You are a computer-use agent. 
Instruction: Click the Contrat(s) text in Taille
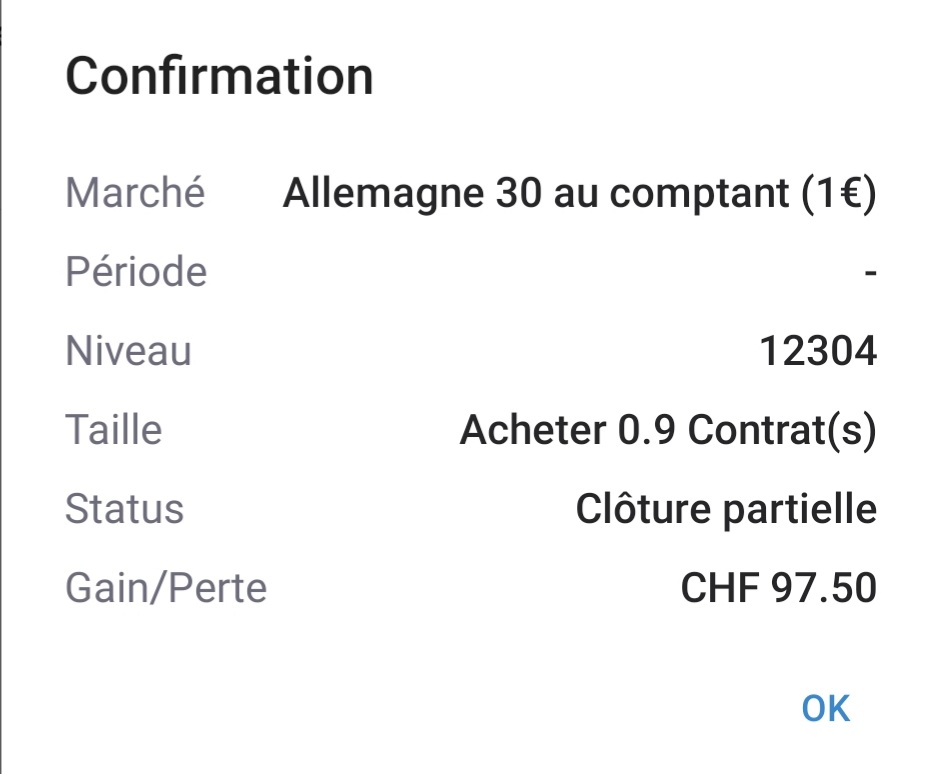pos(782,430)
